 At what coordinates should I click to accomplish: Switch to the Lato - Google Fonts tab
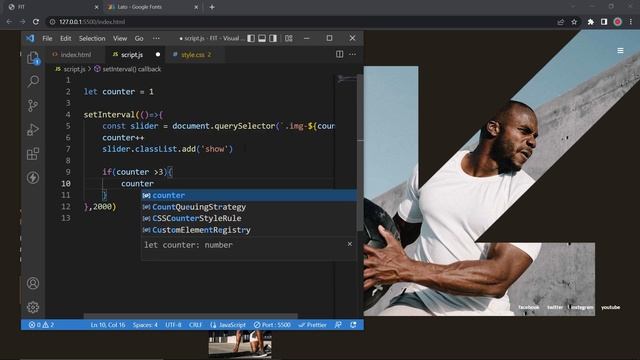tap(153, 7)
